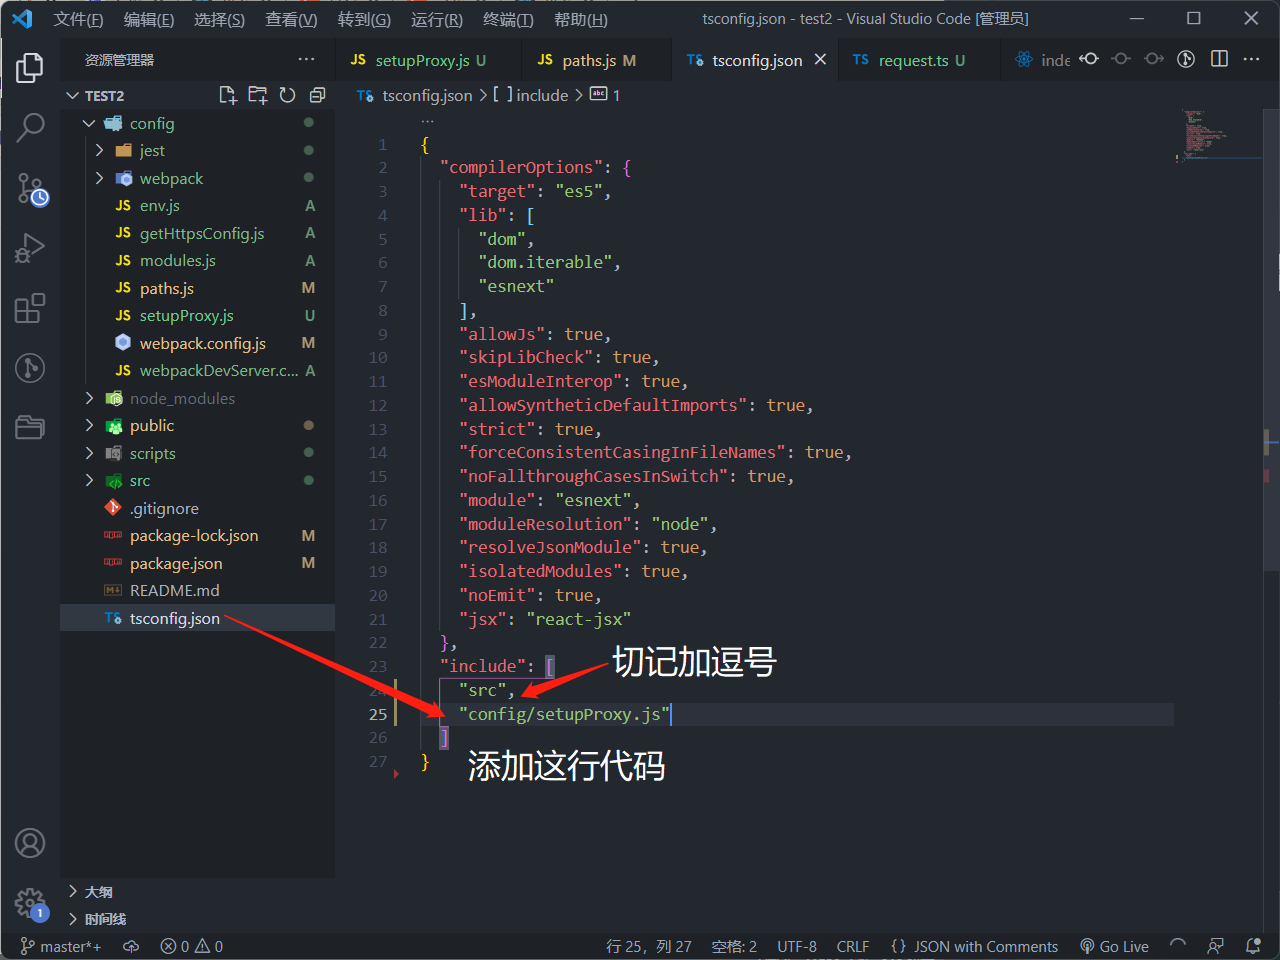This screenshot has width=1280, height=960.
Task: Click the feedback icon in status bar
Action: pyautogui.click(x=1215, y=946)
